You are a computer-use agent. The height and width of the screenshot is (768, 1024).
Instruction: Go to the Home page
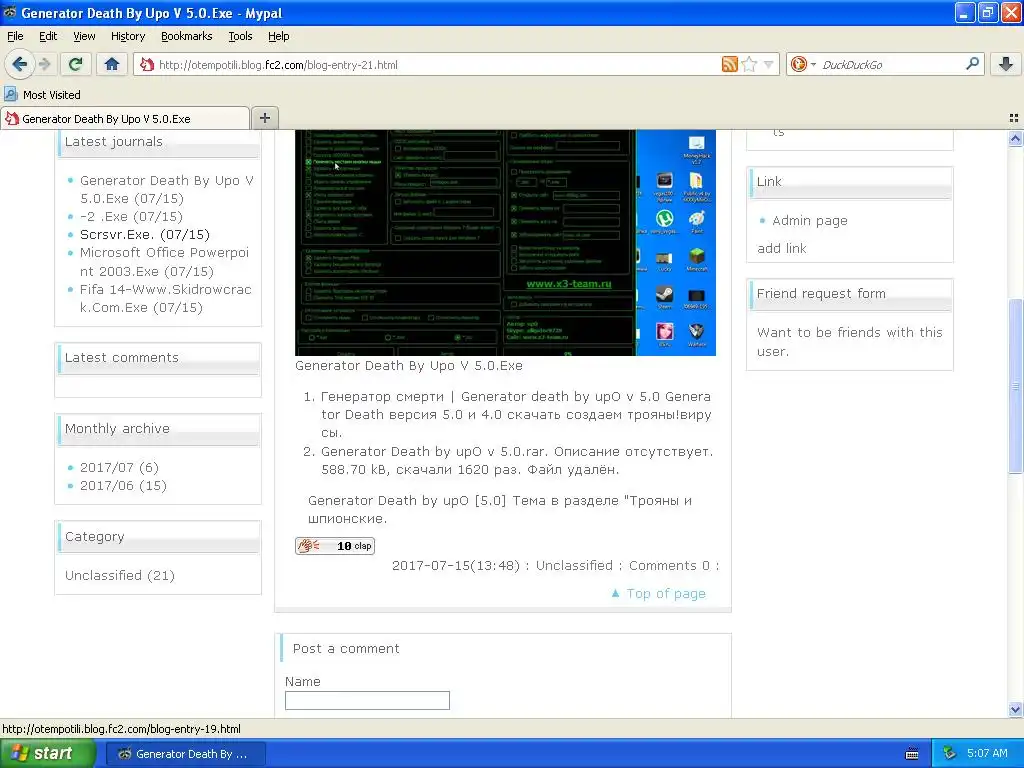(x=112, y=64)
